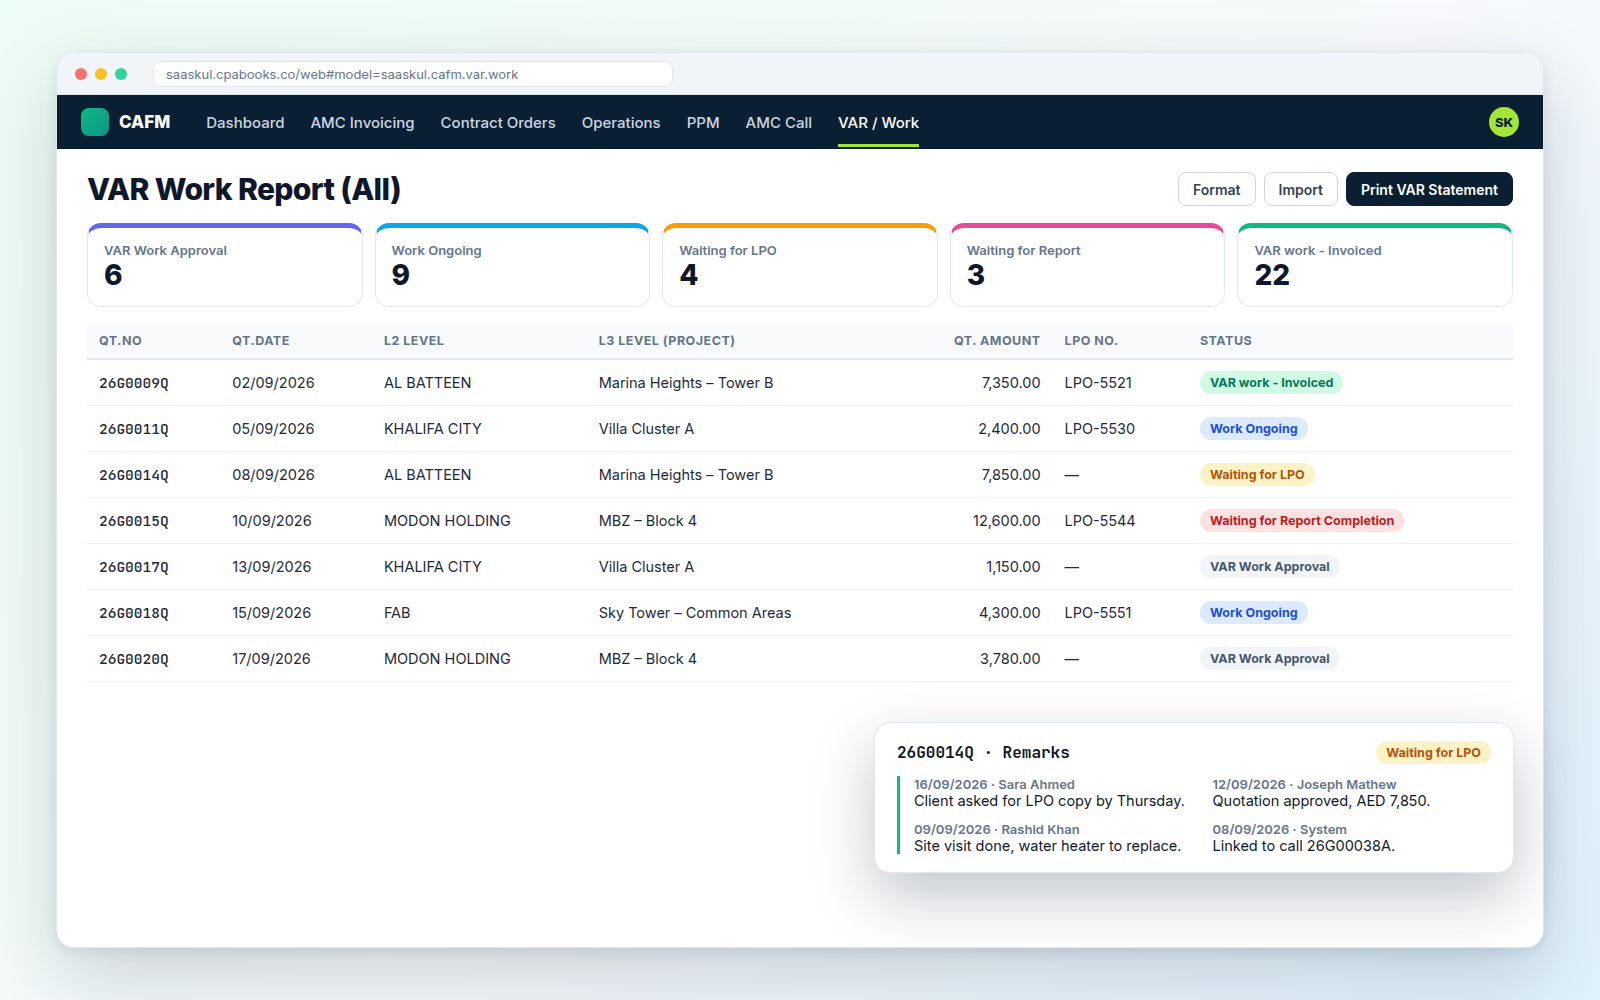The image size is (1600, 1000).
Task: Open Contract Orders menu
Action: click(x=498, y=122)
